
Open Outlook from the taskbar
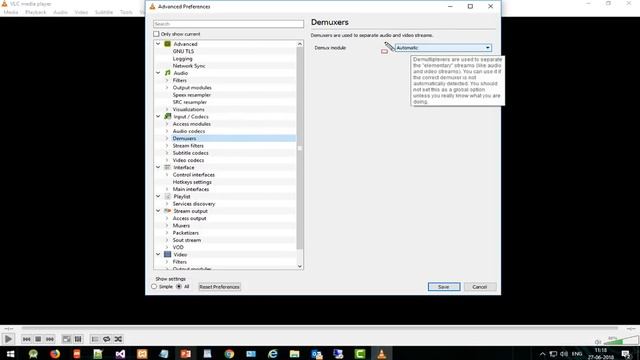(x=316, y=353)
